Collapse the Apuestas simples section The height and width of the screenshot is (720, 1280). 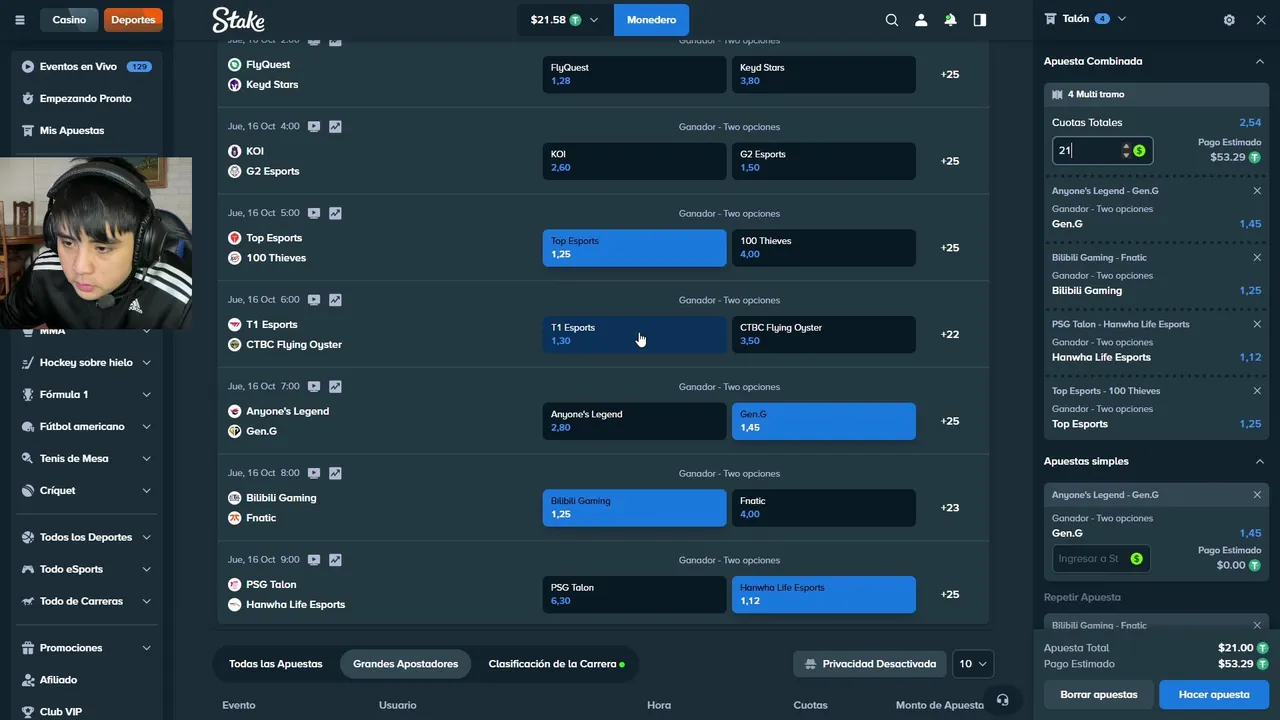[1259, 461]
